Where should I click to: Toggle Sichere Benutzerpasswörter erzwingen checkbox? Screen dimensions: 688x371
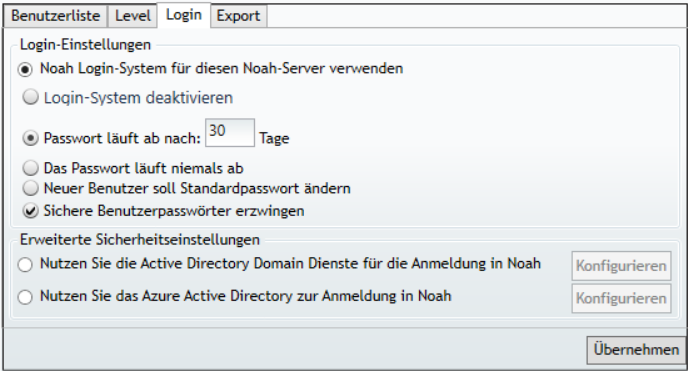tap(30, 211)
